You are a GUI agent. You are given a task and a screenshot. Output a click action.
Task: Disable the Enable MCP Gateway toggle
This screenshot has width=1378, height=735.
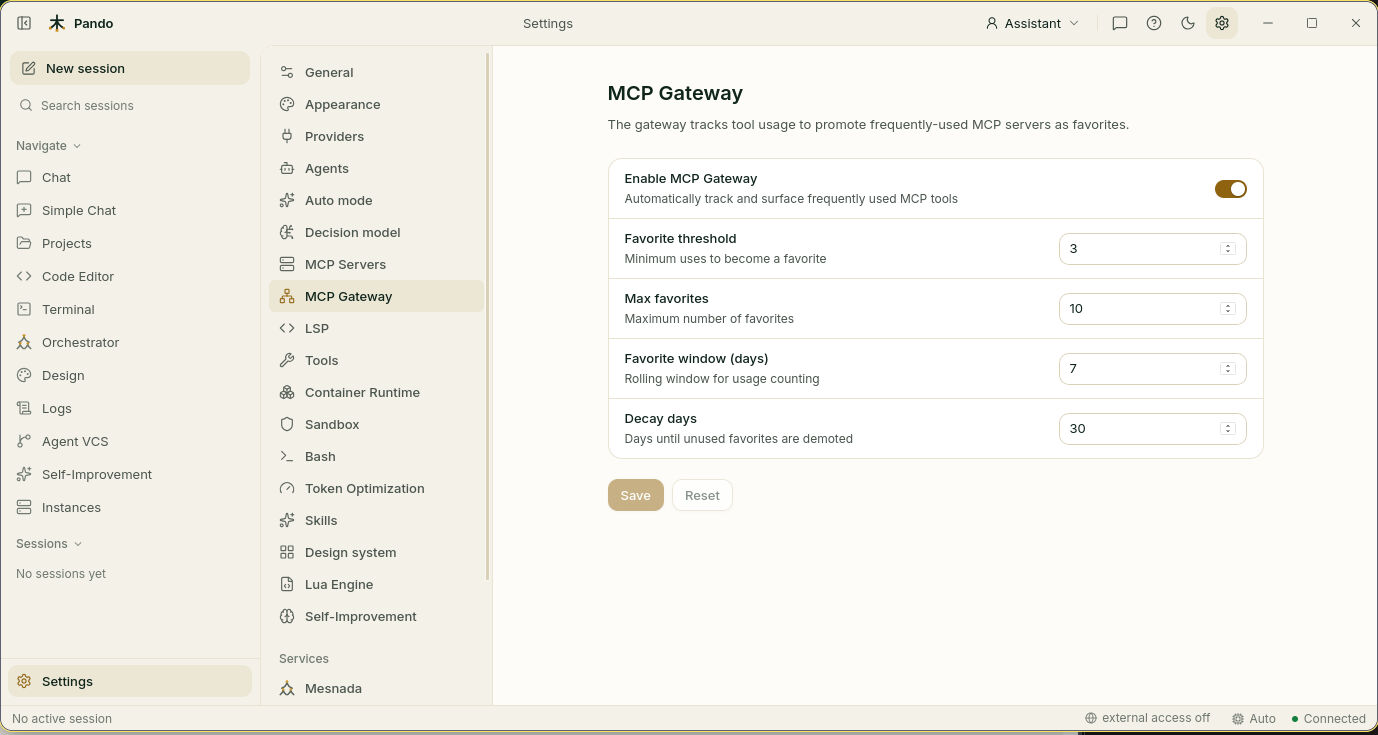pos(1230,189)
